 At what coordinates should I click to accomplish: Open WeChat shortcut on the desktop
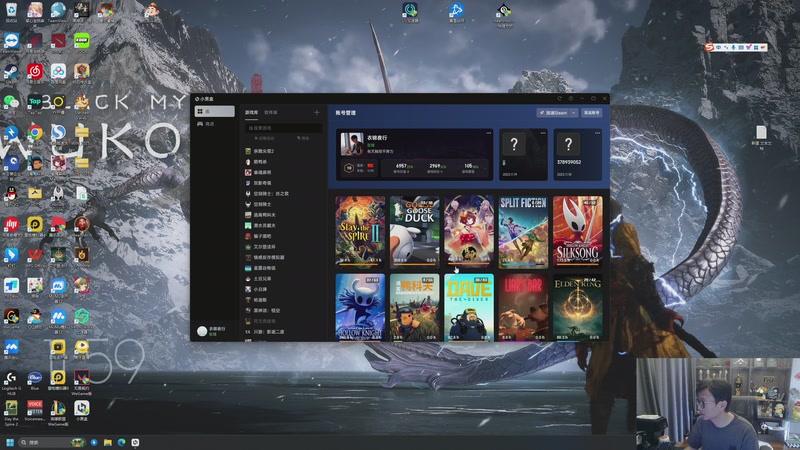(11, 103)
